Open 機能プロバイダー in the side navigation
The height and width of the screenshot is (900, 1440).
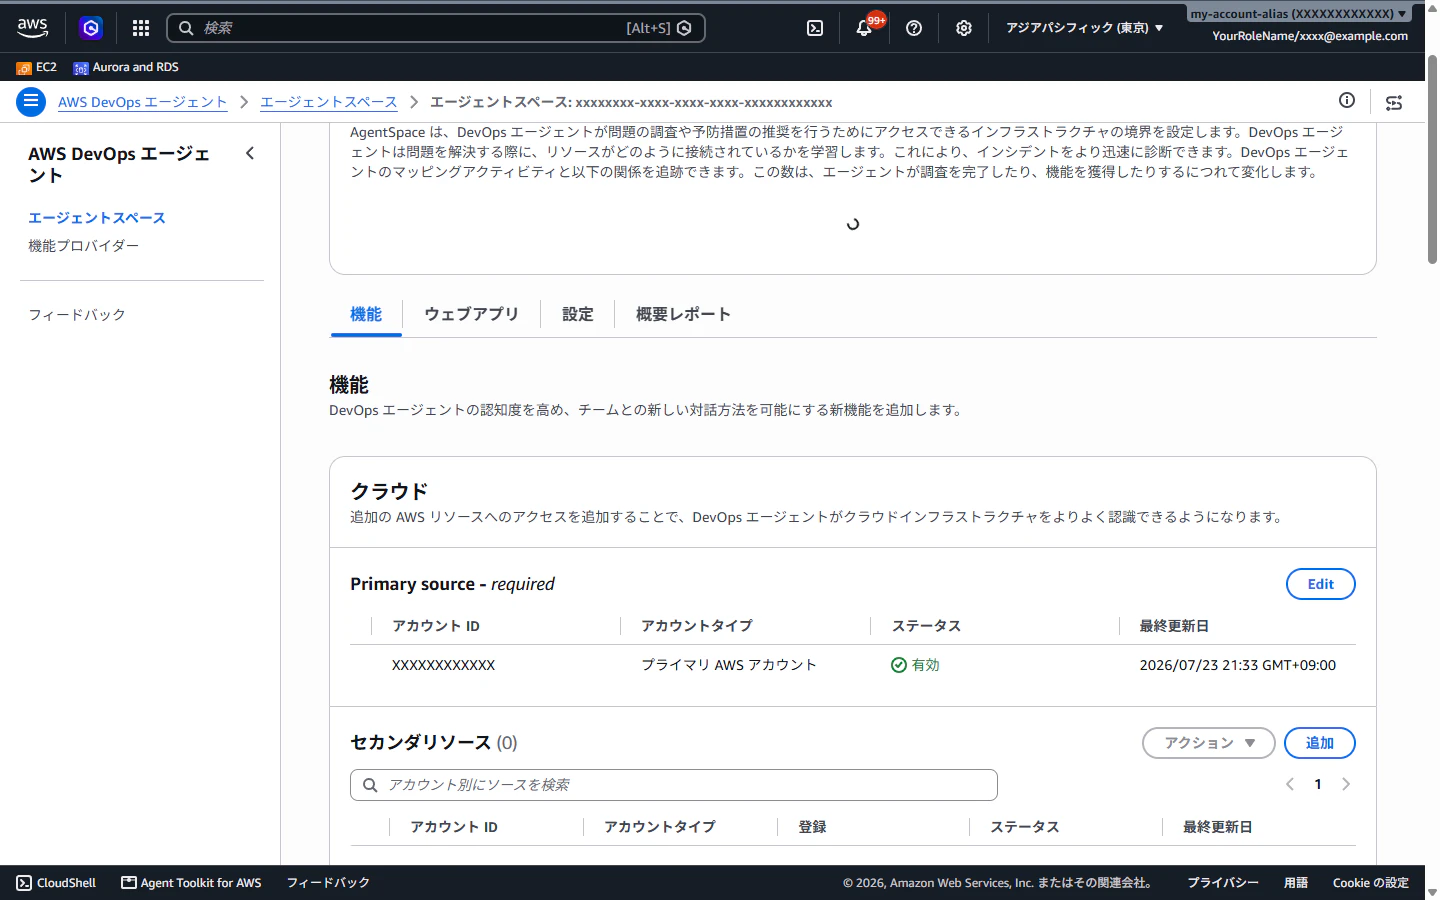(x=83, y=246)
